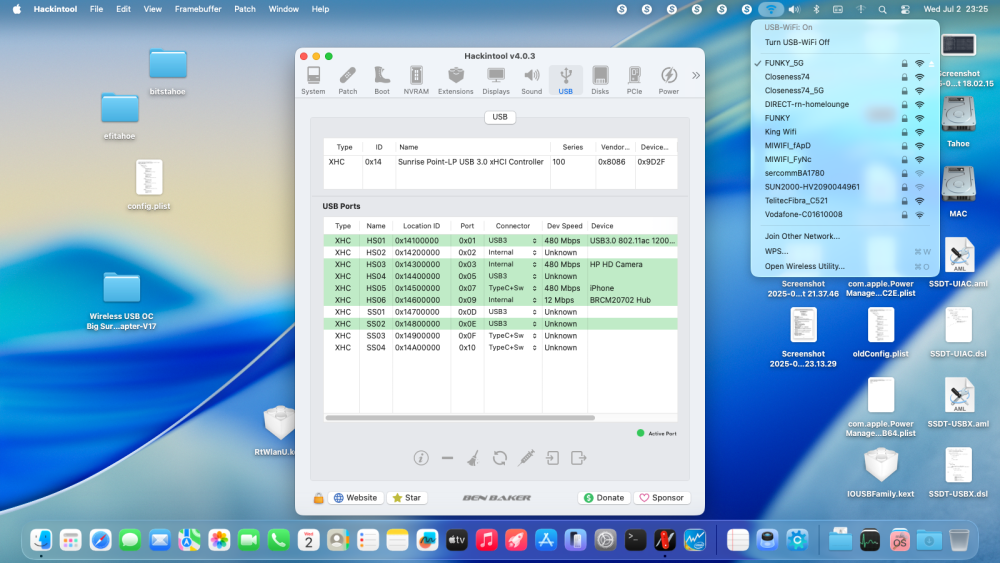Viewport: 1000px width, 563px height.
Task: Open connector dropdown for HS04 port
Action: (534, 277)
